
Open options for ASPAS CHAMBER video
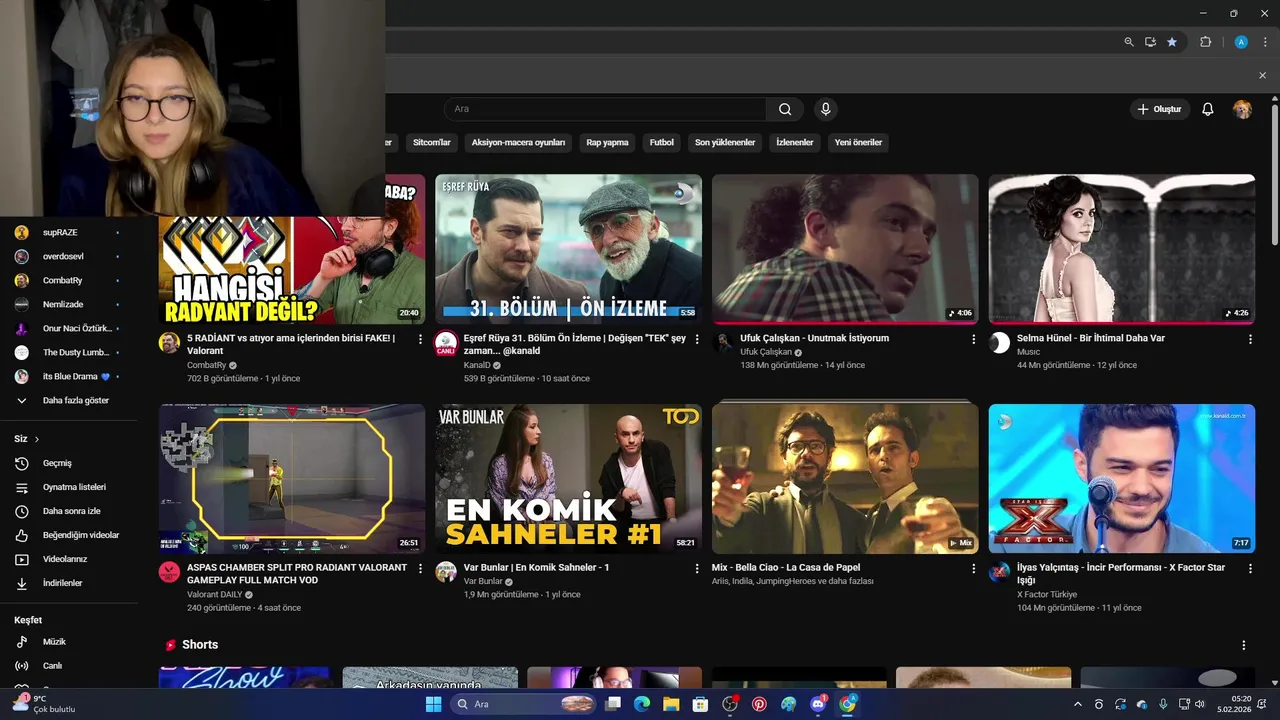420,568
